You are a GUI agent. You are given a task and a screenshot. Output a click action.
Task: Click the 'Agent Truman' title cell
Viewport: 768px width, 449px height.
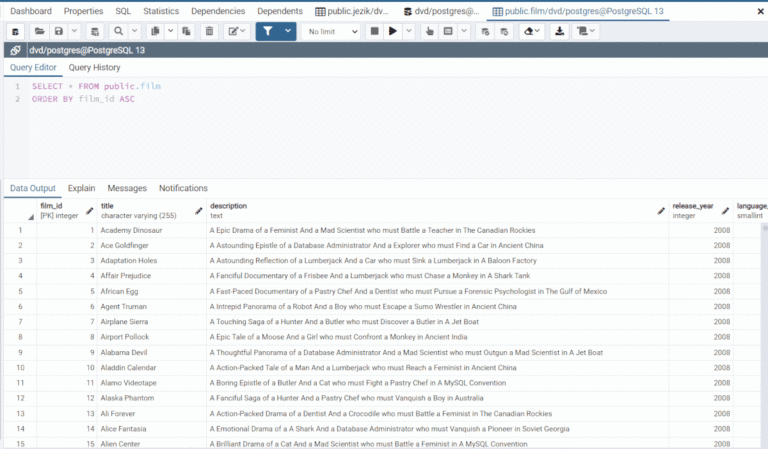click(x=152, y=307)
